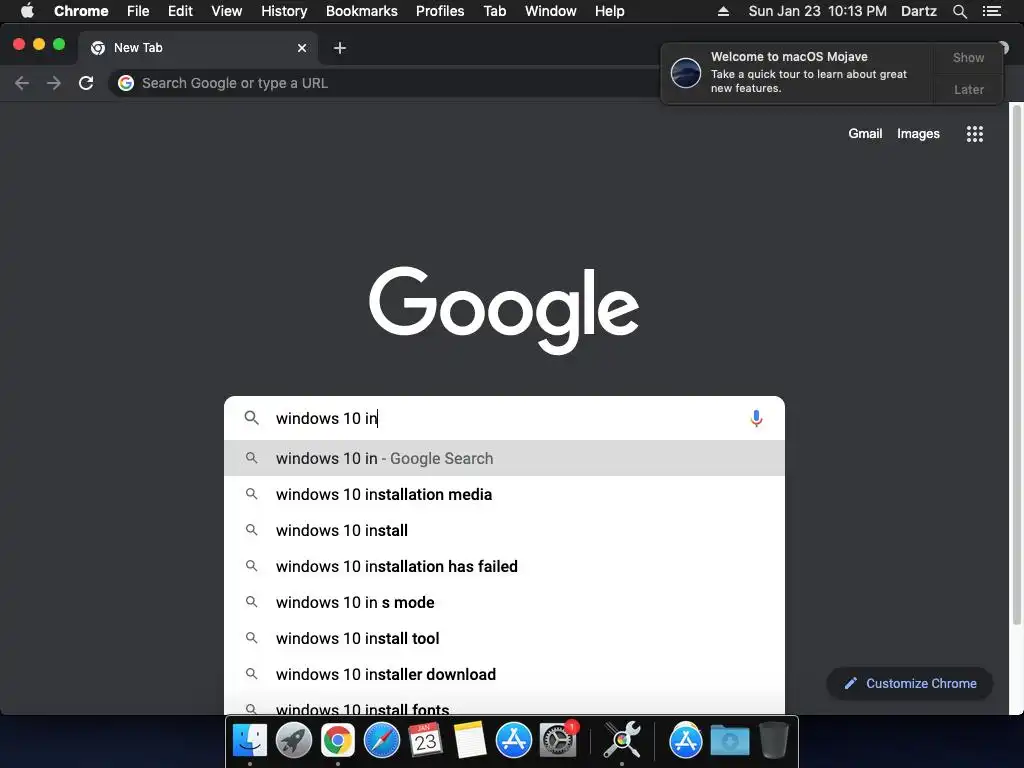
Task: Open the Applications folder icon in Dock
Action: pyautogui.click(x=686, y=741)
